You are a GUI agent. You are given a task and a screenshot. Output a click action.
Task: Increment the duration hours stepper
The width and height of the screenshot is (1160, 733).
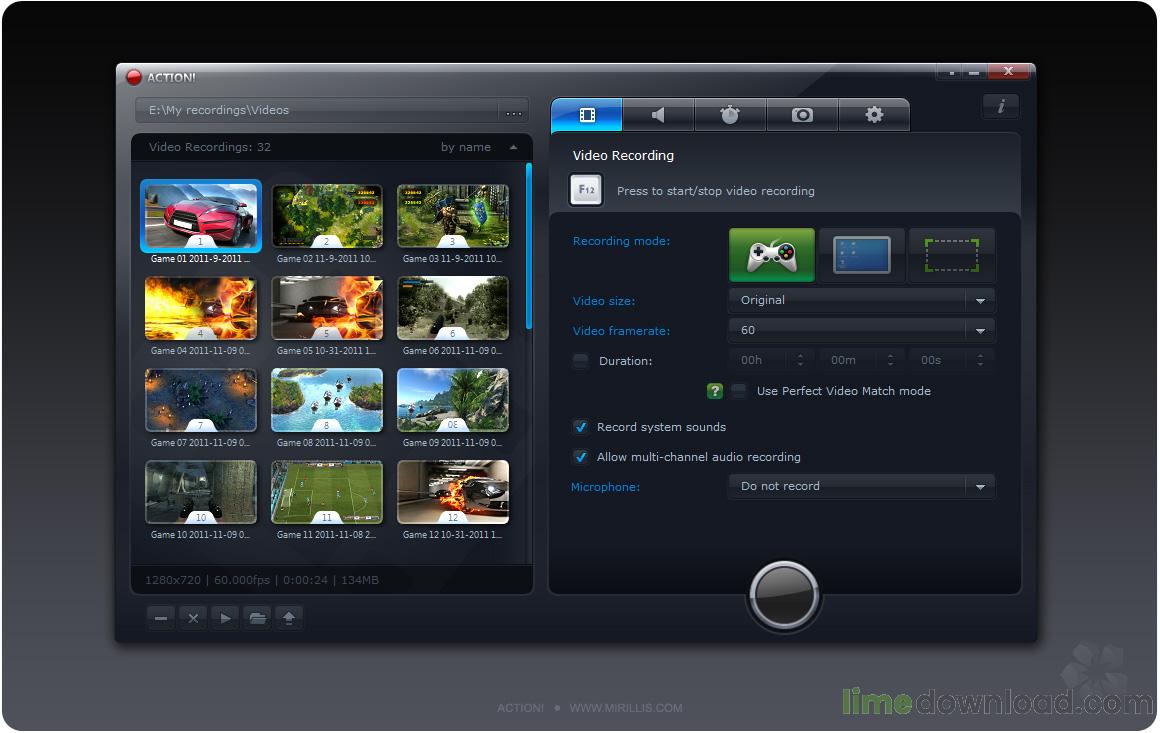(799, 355)
